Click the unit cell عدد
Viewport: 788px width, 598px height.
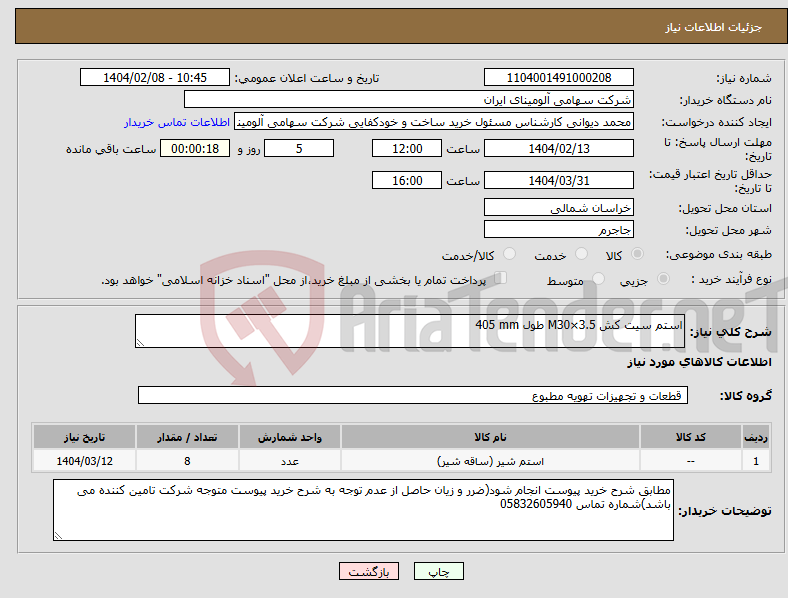(x=290, y=461)
